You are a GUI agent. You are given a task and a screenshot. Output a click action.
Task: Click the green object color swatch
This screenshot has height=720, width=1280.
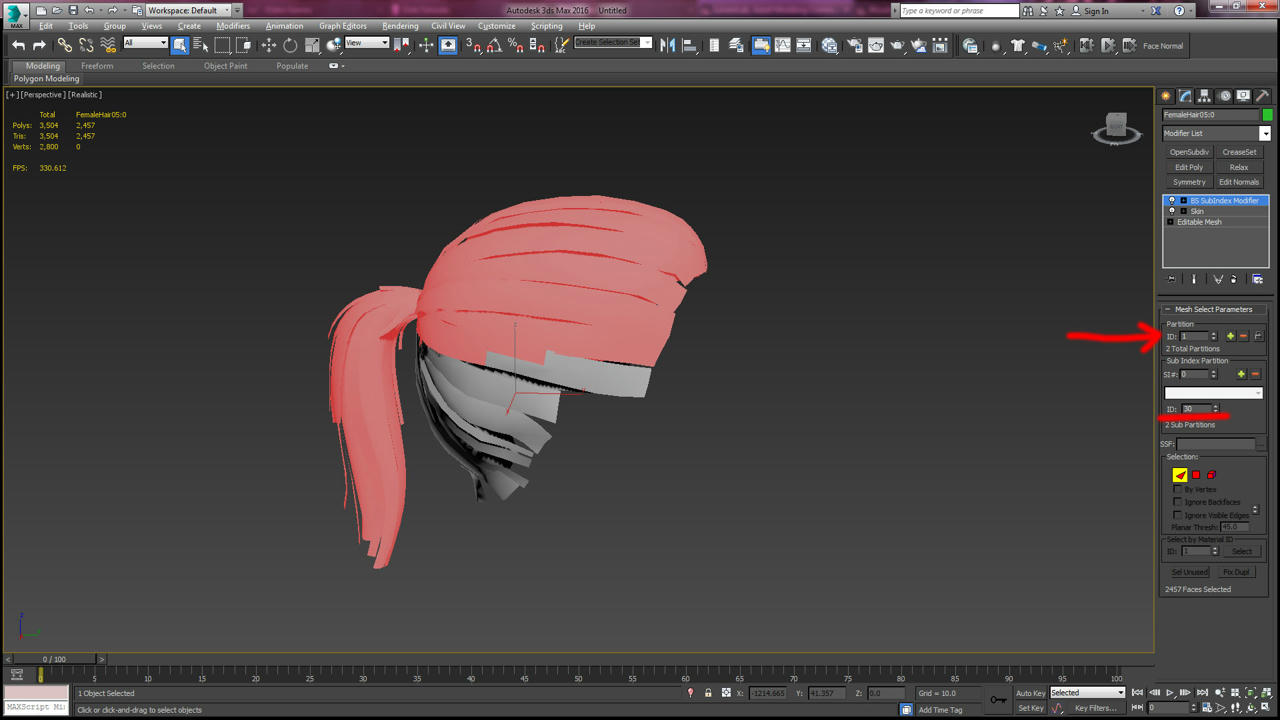click(1267, 115)
